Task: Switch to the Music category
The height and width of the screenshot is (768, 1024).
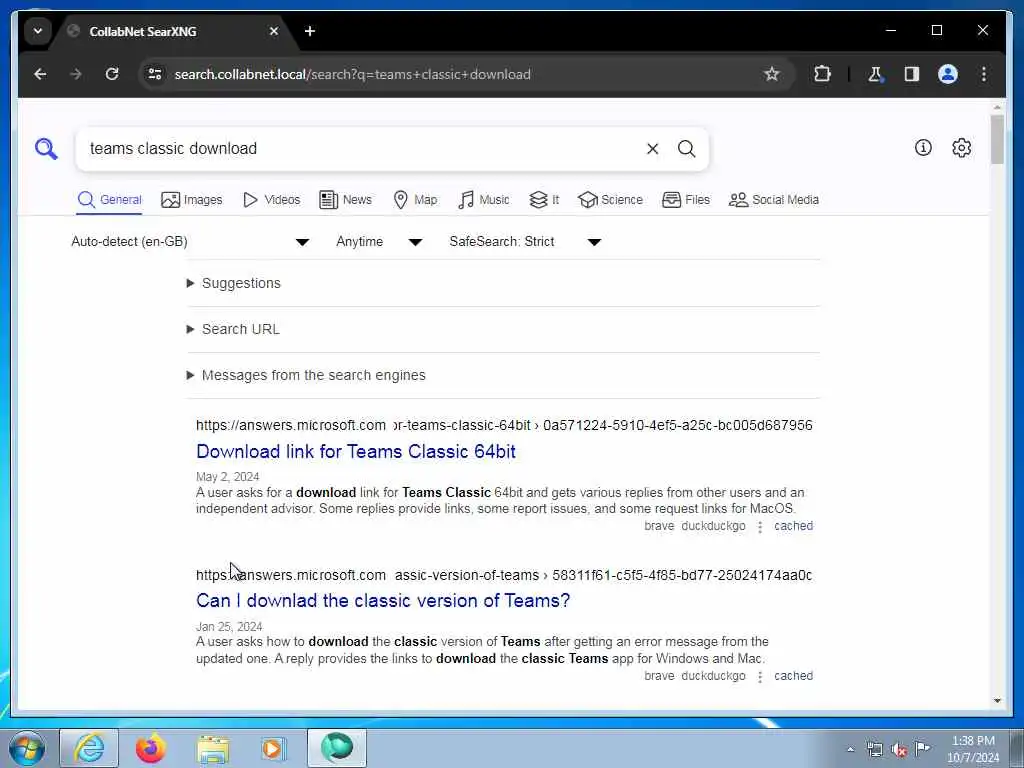Action: point(484,200)
